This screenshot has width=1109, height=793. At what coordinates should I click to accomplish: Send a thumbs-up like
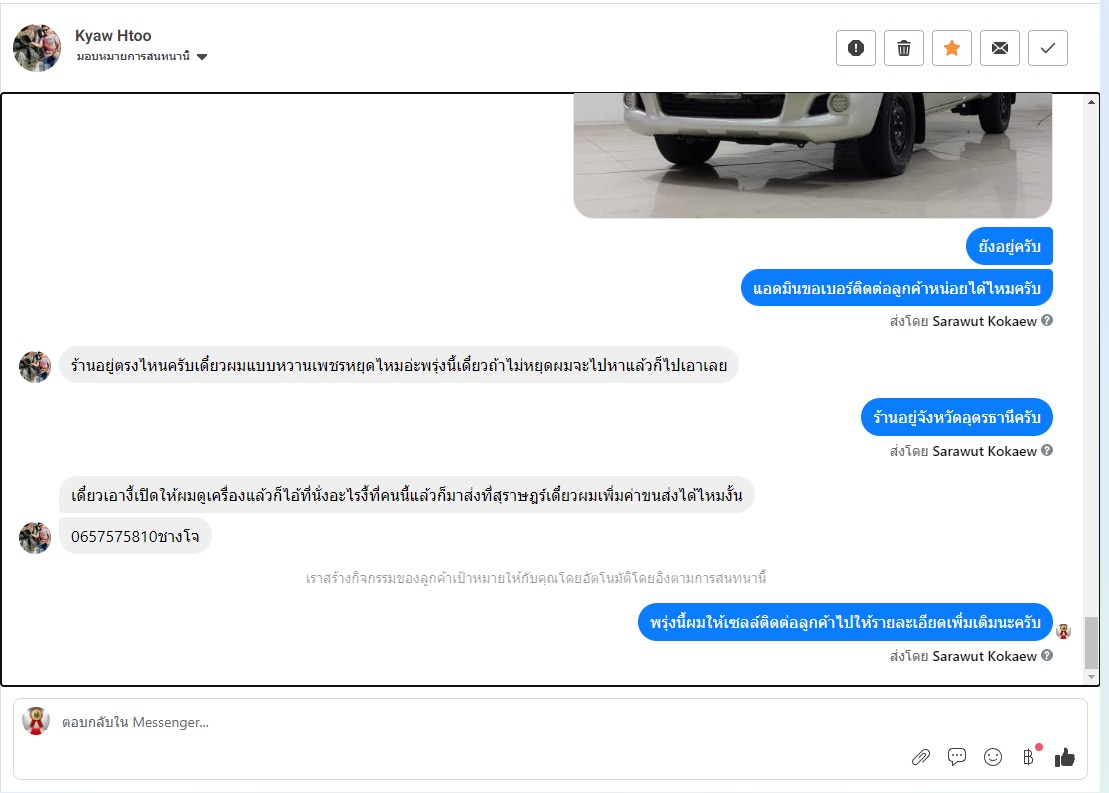1064,757
